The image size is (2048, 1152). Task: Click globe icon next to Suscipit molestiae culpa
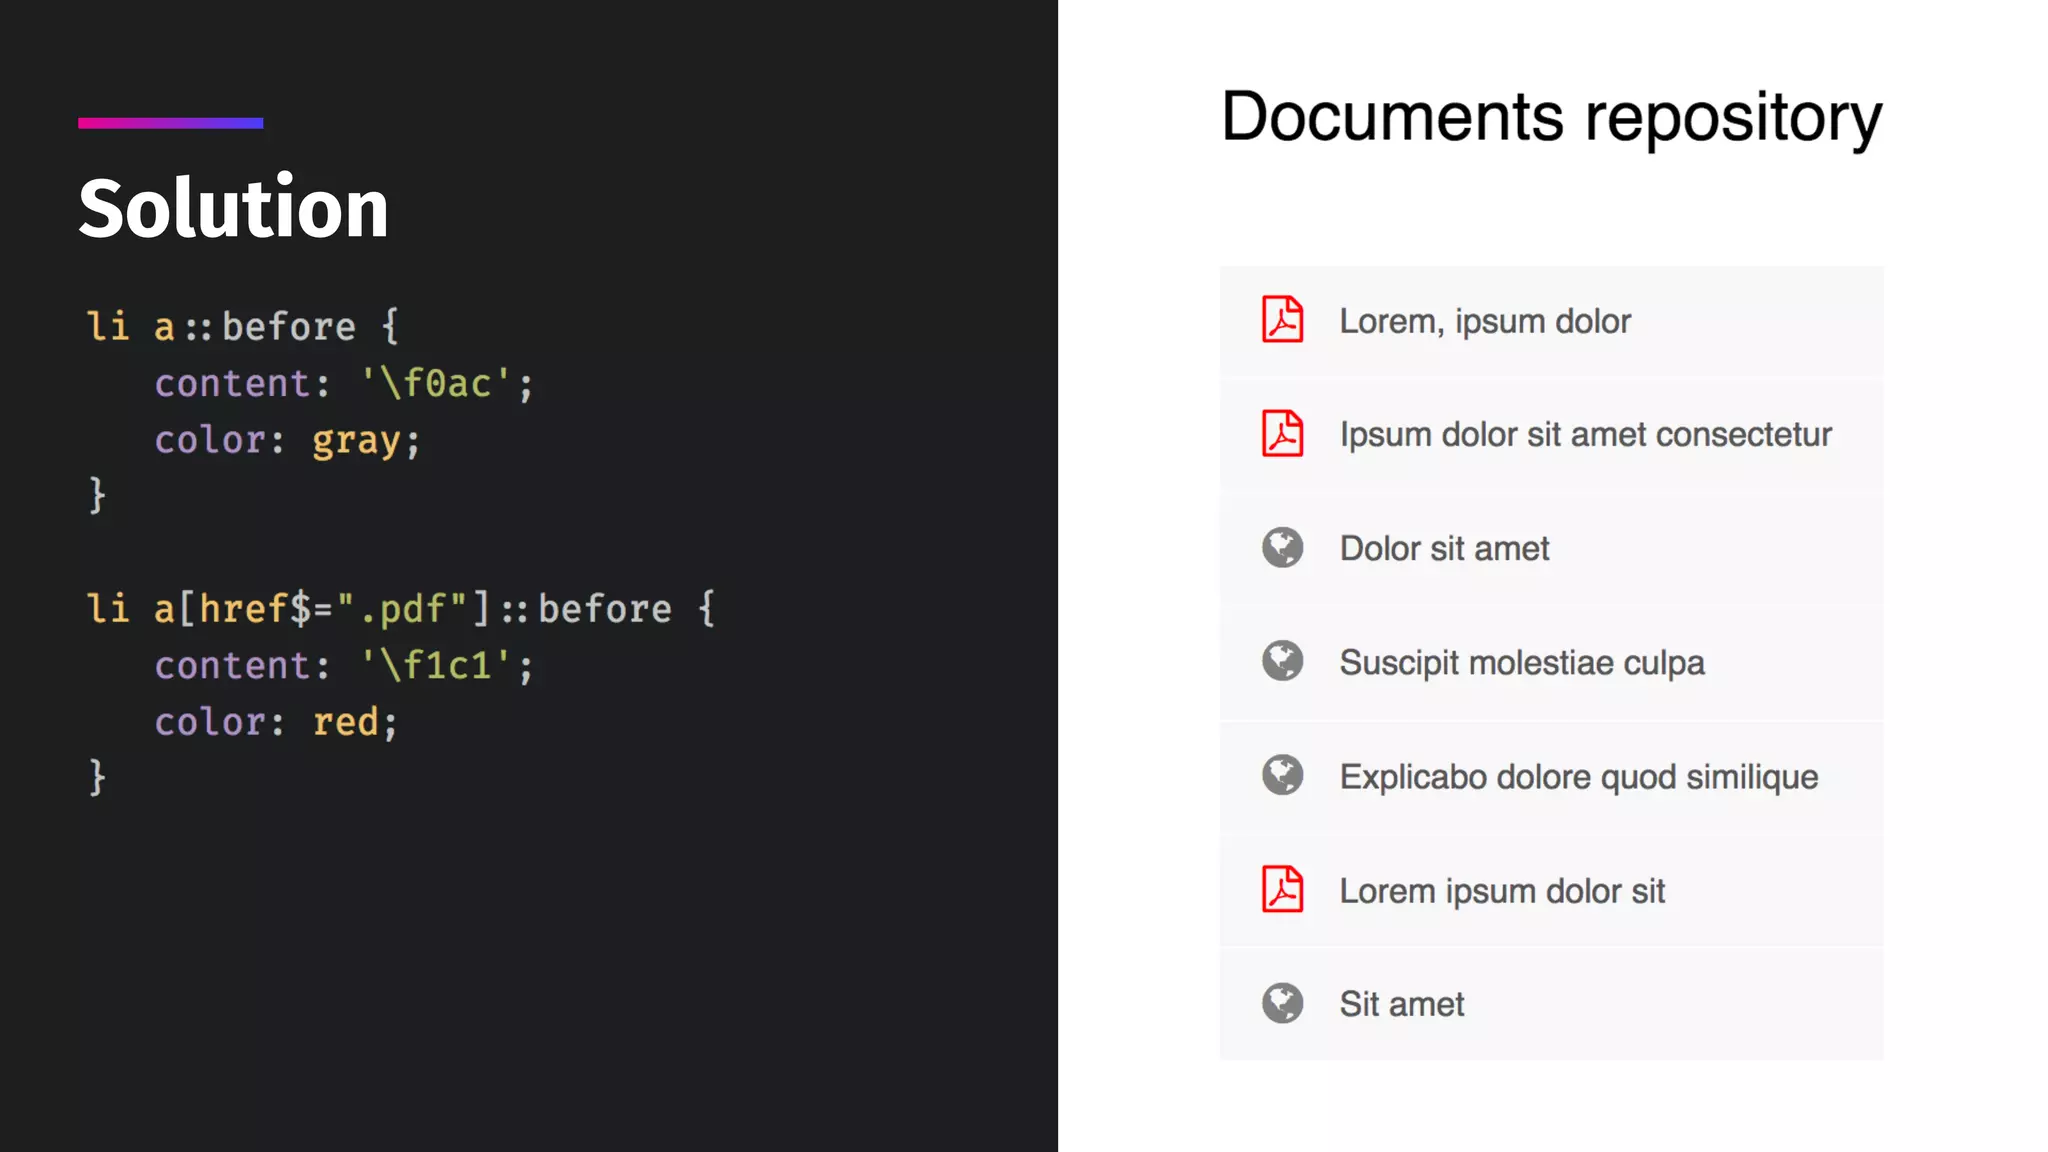pyautogui.click(x=1282, y=661)
